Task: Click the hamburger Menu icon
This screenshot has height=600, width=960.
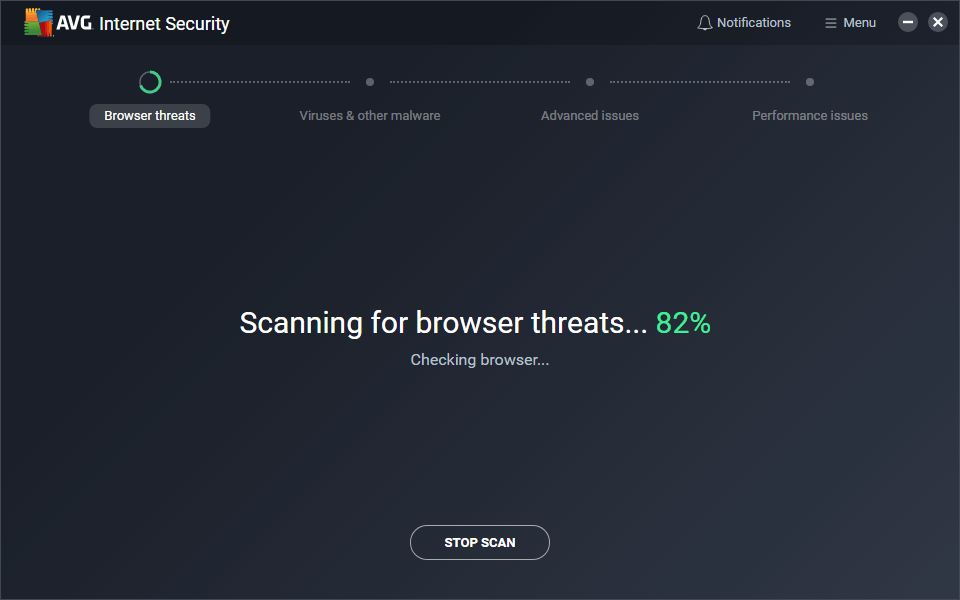Action: coord(830,23)
